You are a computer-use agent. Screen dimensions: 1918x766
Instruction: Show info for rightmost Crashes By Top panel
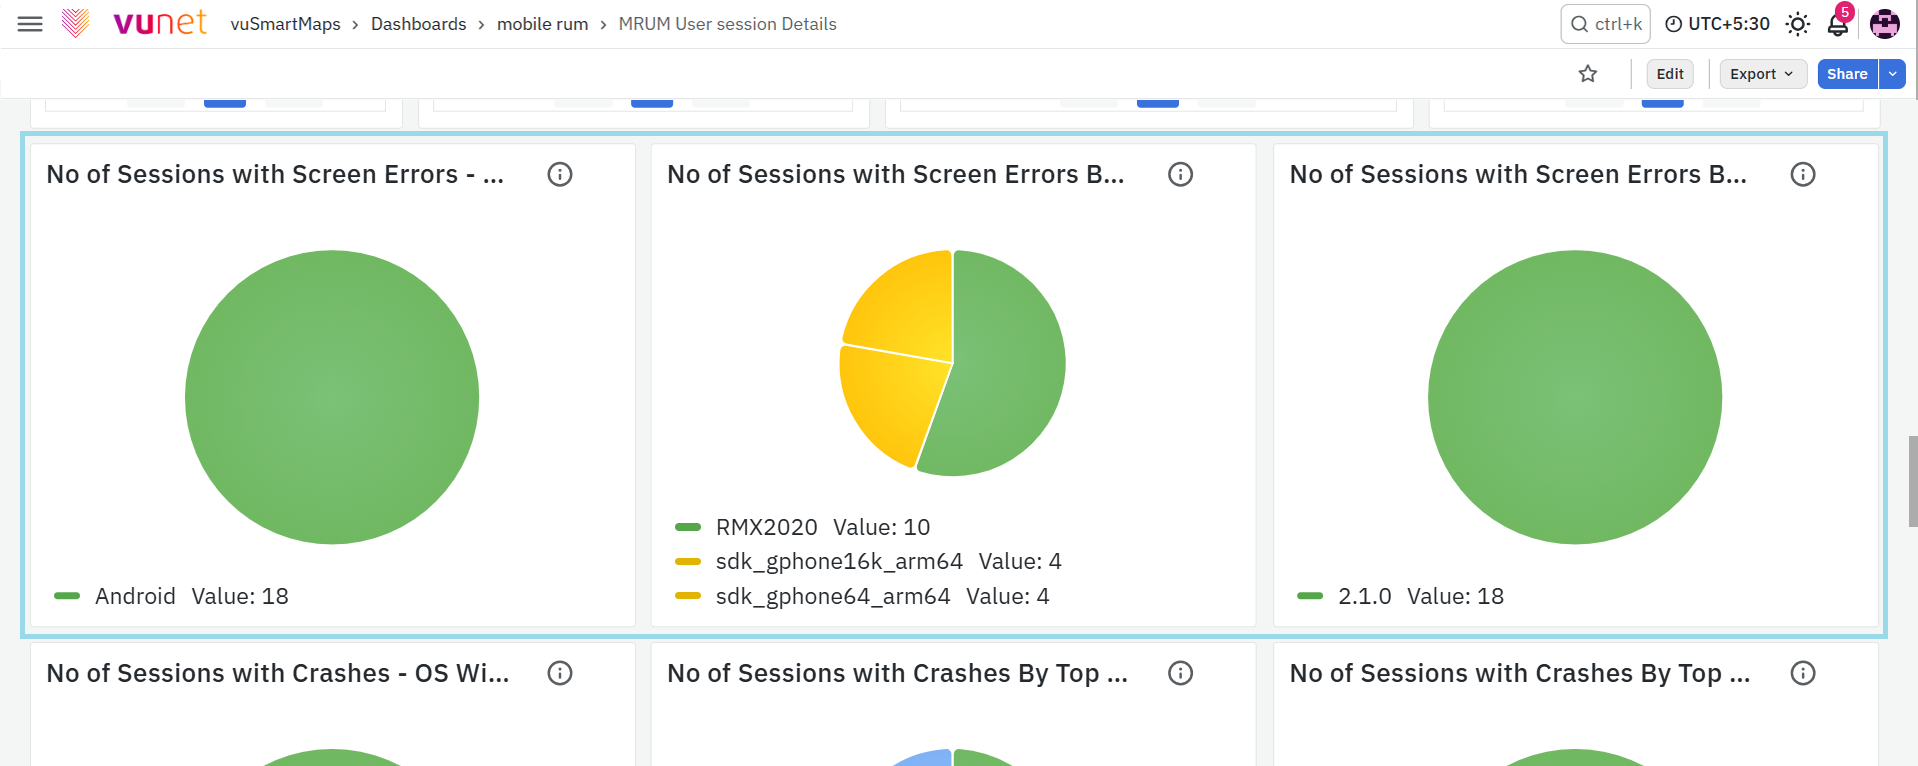1803,673
